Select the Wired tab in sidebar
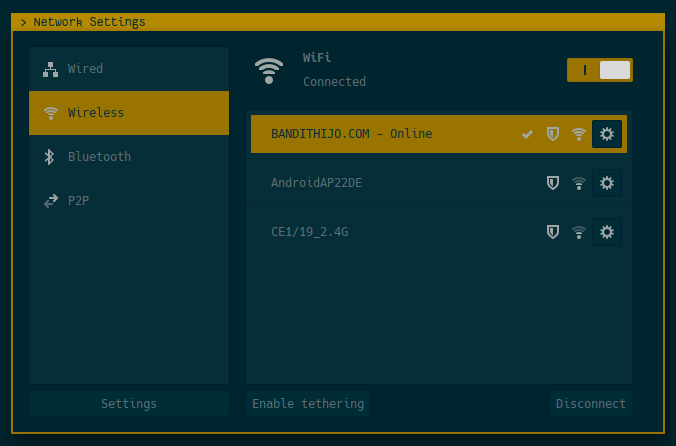The height and width of the screenshot is (446, 676). [x=129, y=69]
